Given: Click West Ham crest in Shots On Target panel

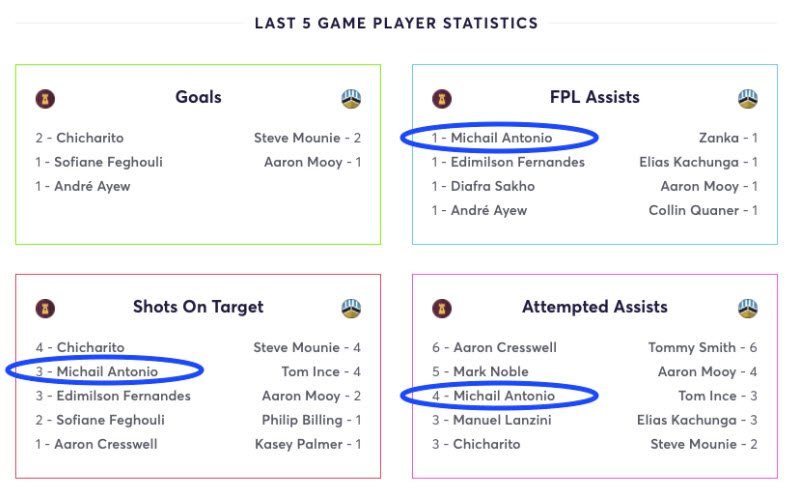Looking at the screenshot, I should [x=45, y=308].
